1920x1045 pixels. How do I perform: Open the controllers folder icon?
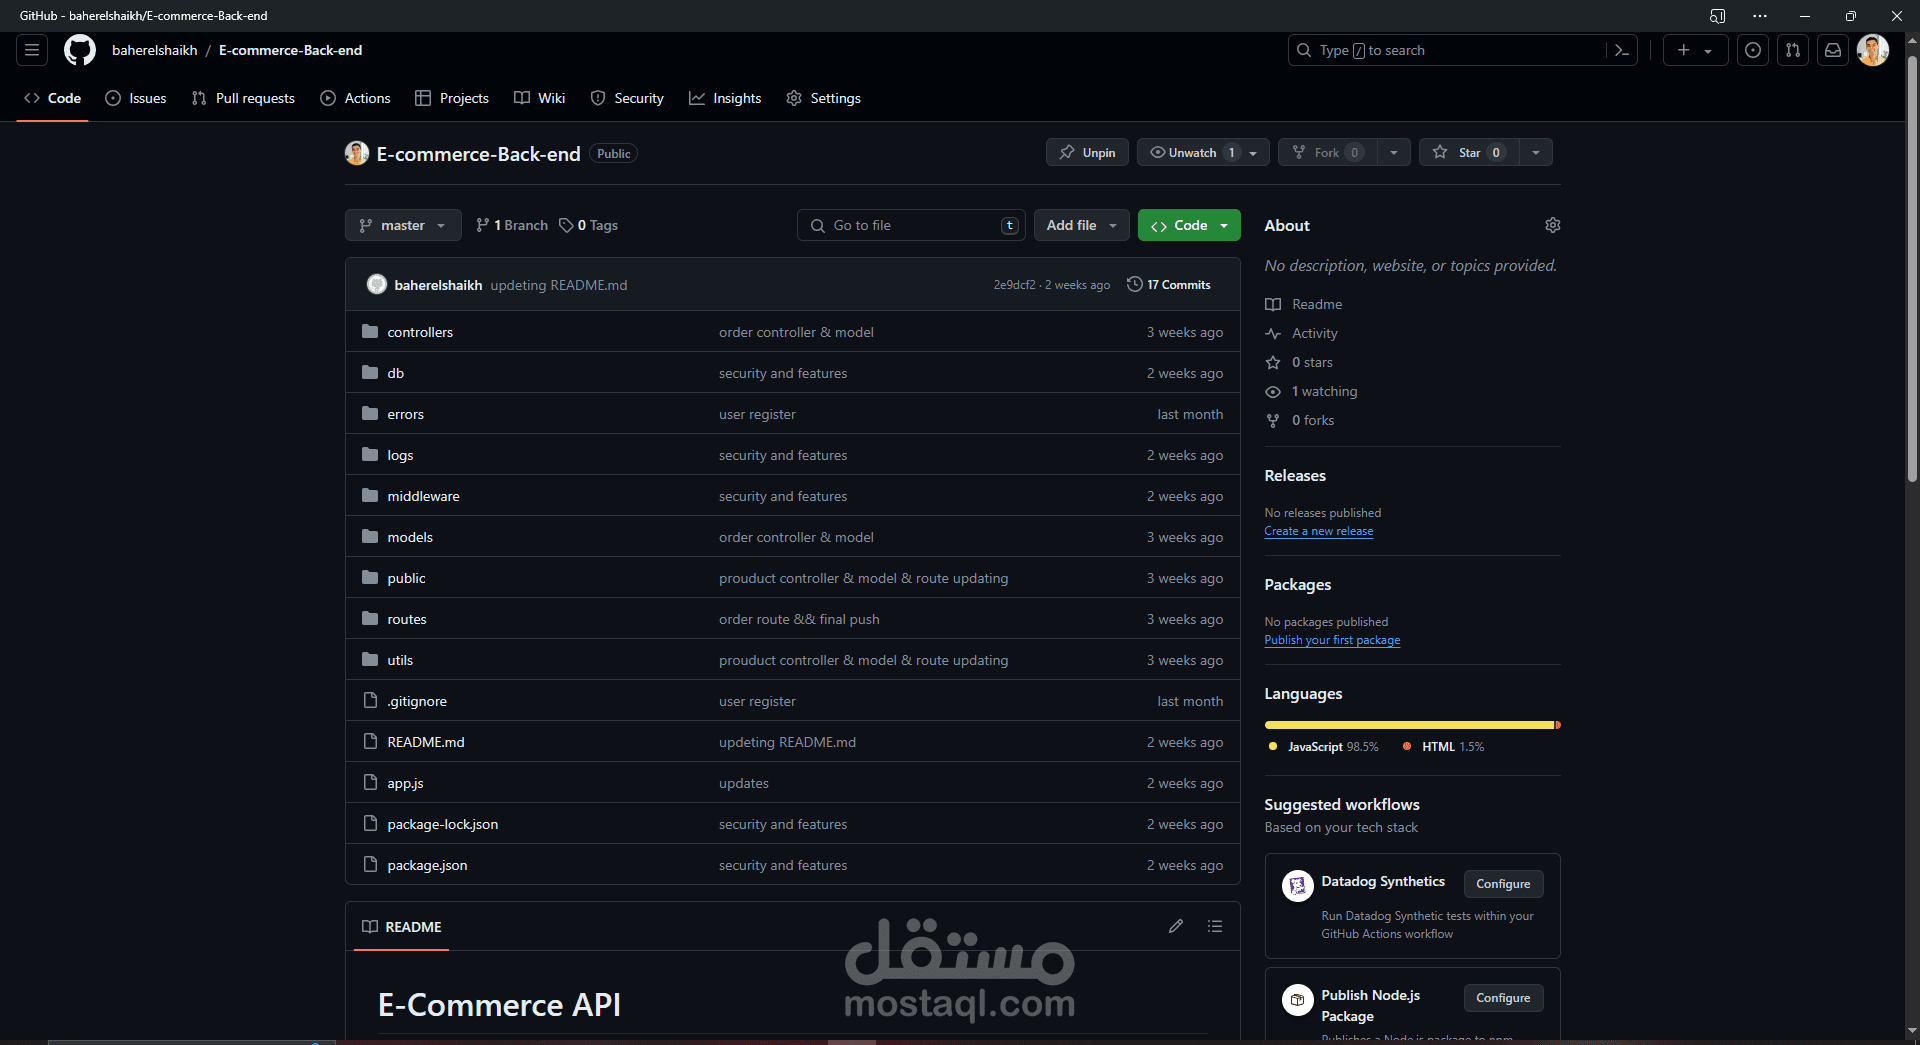(370, 331)
